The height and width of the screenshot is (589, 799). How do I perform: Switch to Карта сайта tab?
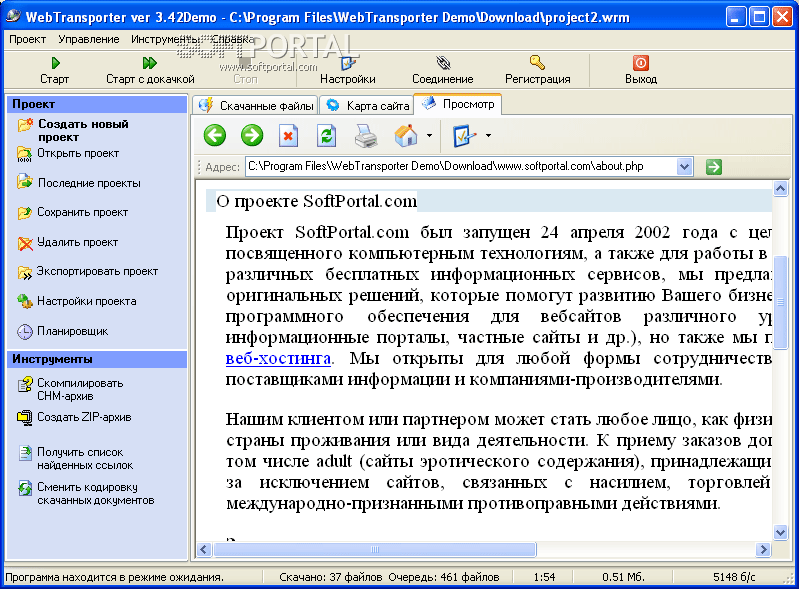tap(368, 105)
